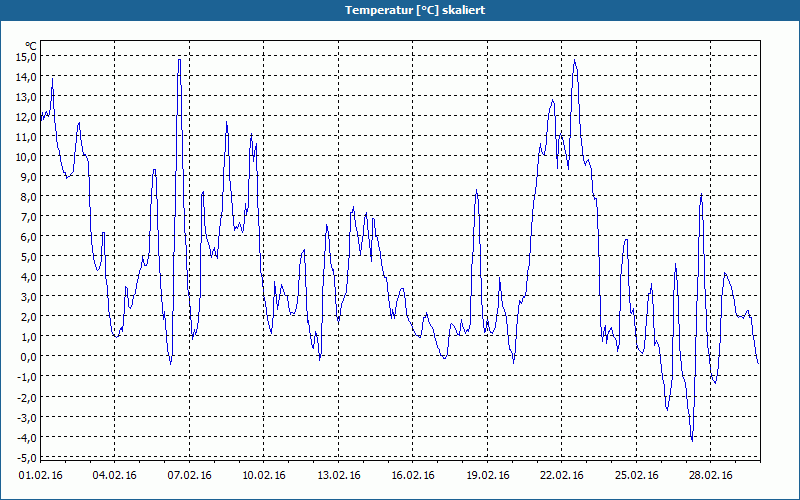Click the 11,0 y-axis label
800x500 pixels.
click(x=26, y=137)
